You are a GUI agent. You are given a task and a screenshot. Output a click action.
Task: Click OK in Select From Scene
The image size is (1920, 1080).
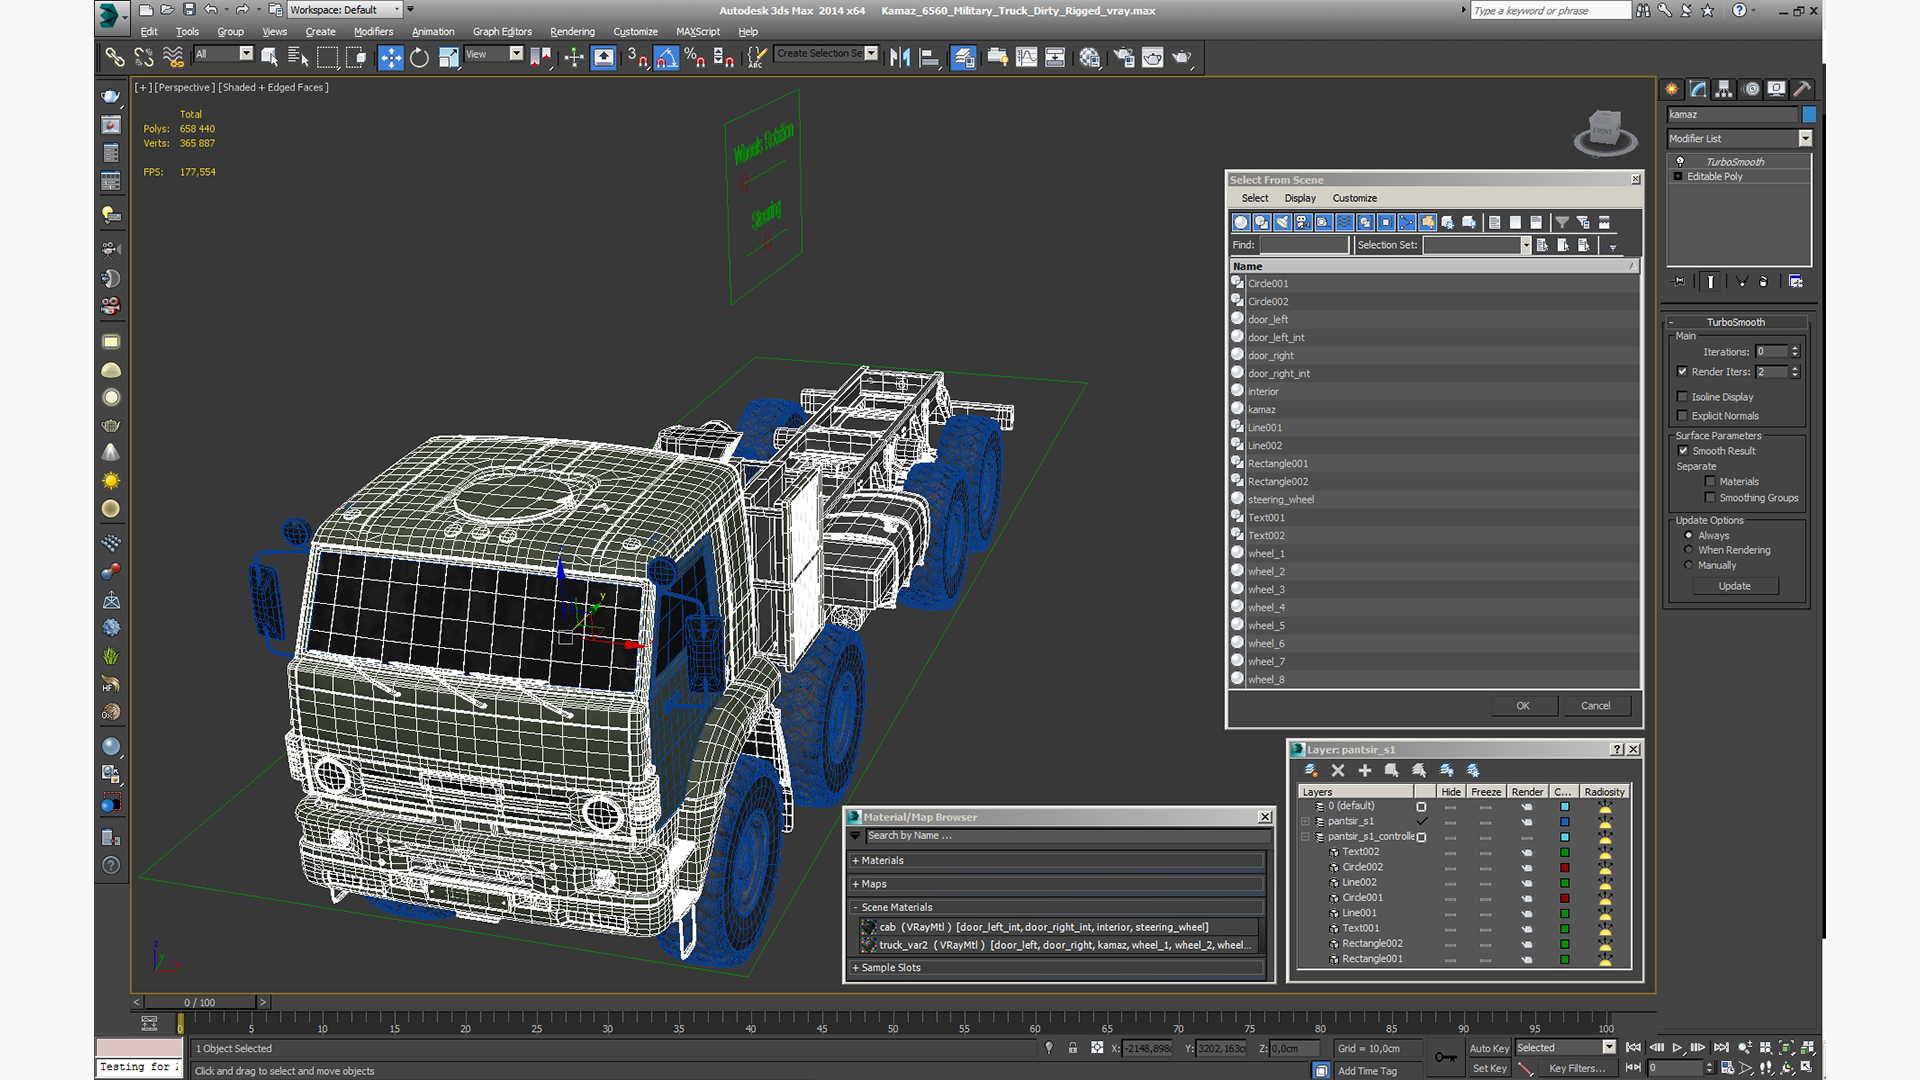[x=1523, y=706]
